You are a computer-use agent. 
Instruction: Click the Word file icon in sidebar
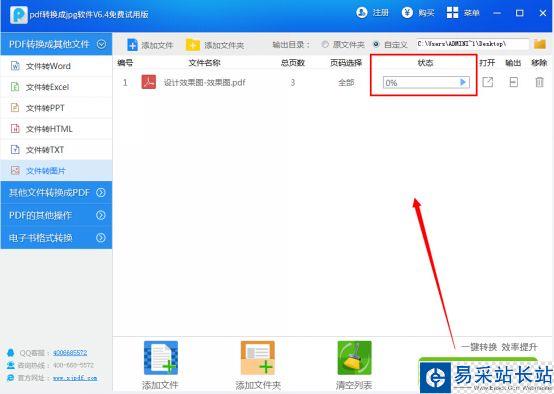[x=15, y=66]
